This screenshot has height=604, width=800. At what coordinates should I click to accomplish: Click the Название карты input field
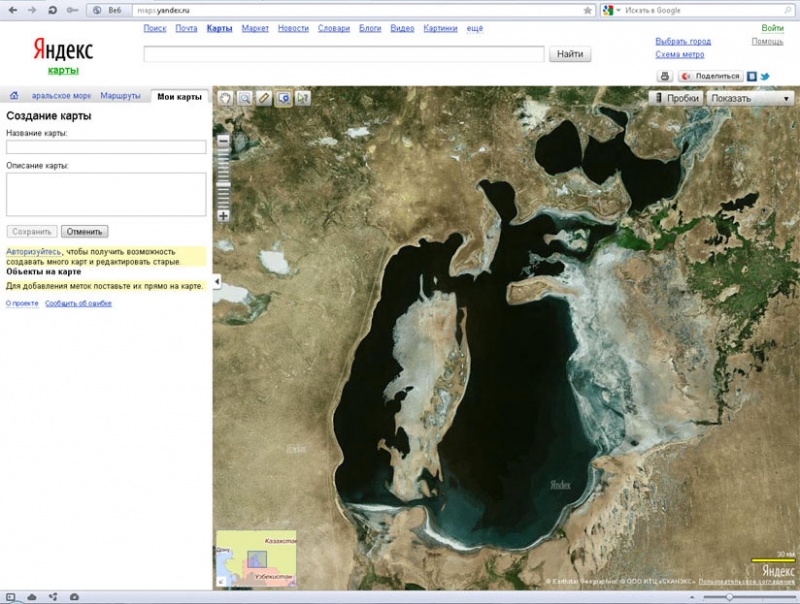pyautogui.click(x=106, y=147)
